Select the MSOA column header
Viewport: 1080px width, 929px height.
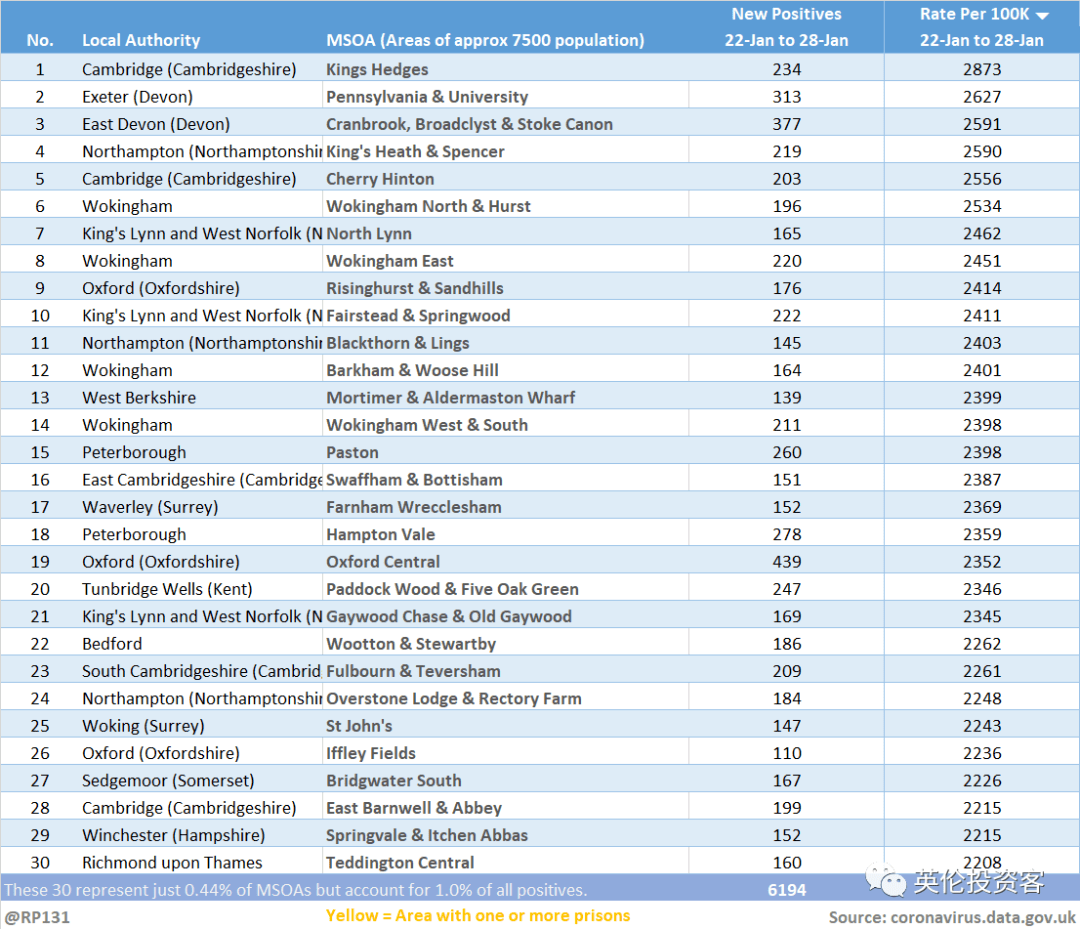tap(485, 41)
